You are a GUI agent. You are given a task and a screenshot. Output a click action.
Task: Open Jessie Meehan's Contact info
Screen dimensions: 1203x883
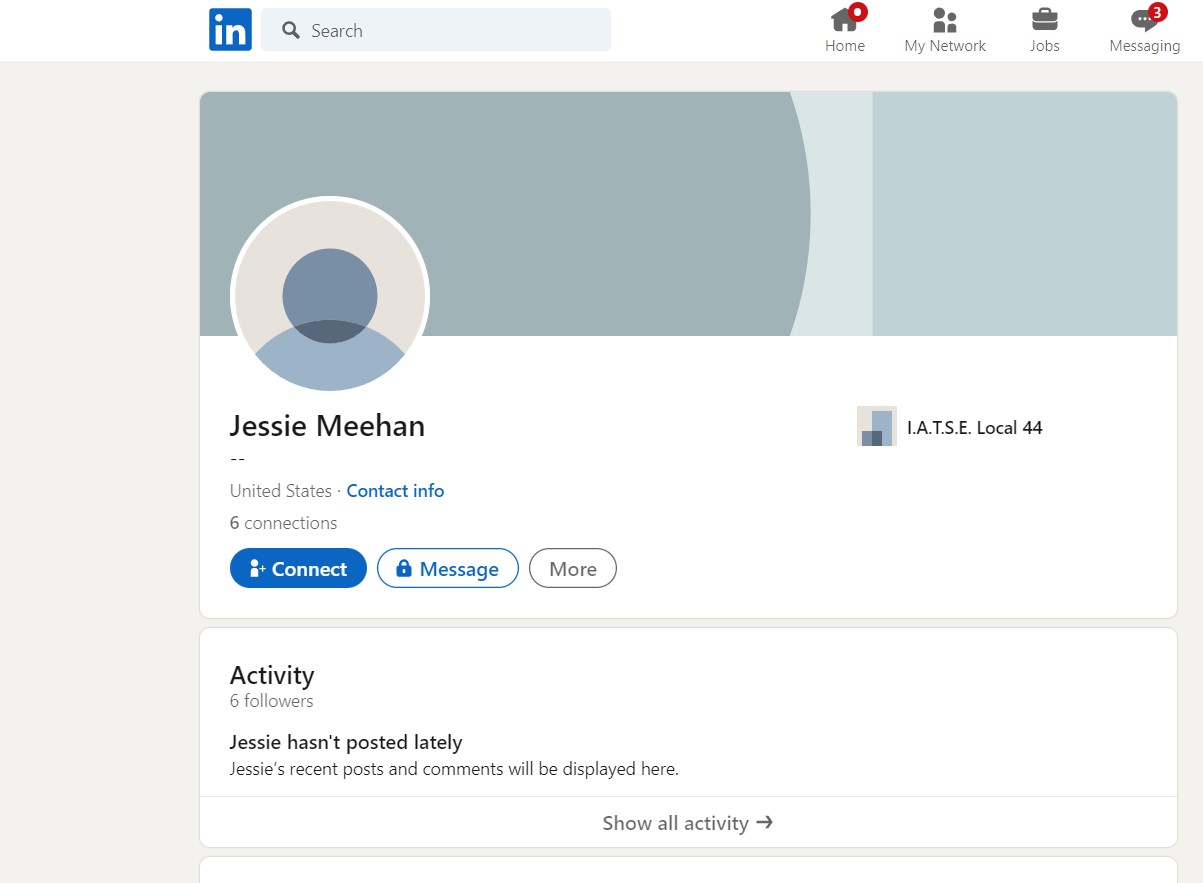click(x=395, y=491)
